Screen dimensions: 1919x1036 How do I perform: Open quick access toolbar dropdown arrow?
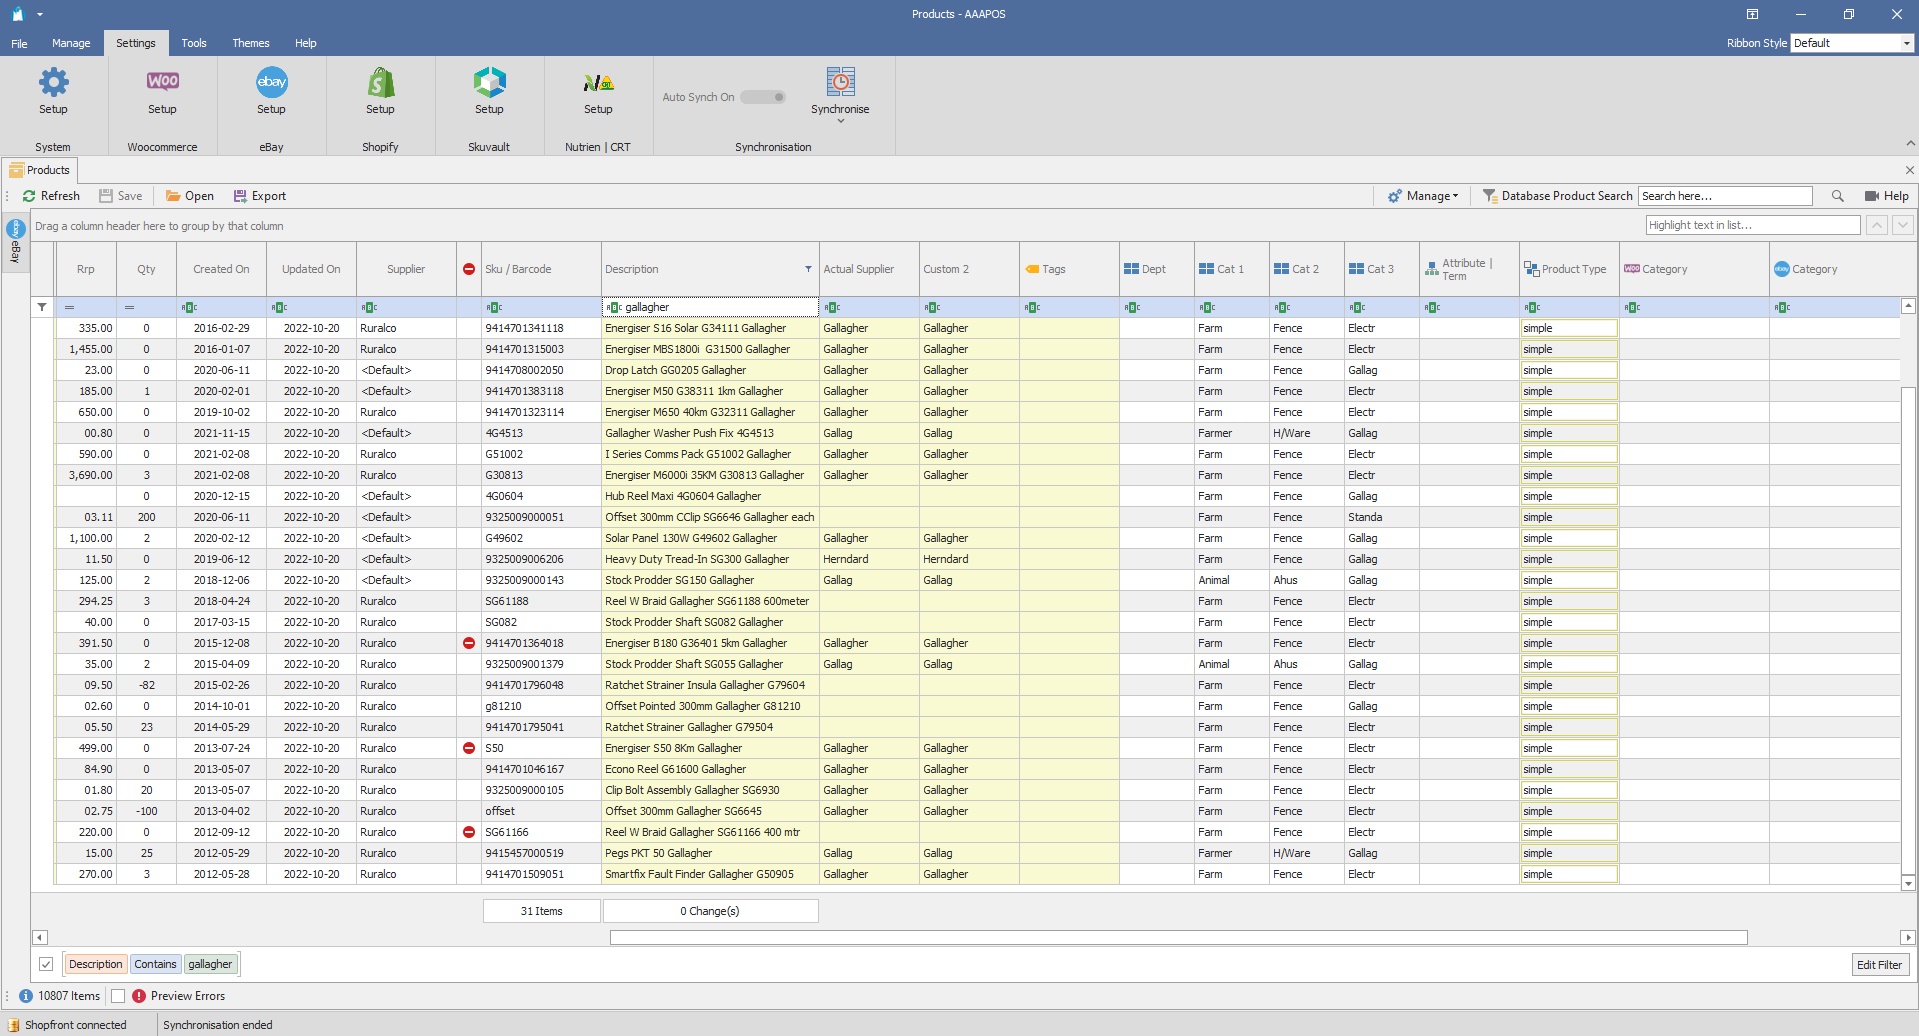click(40, 14)
